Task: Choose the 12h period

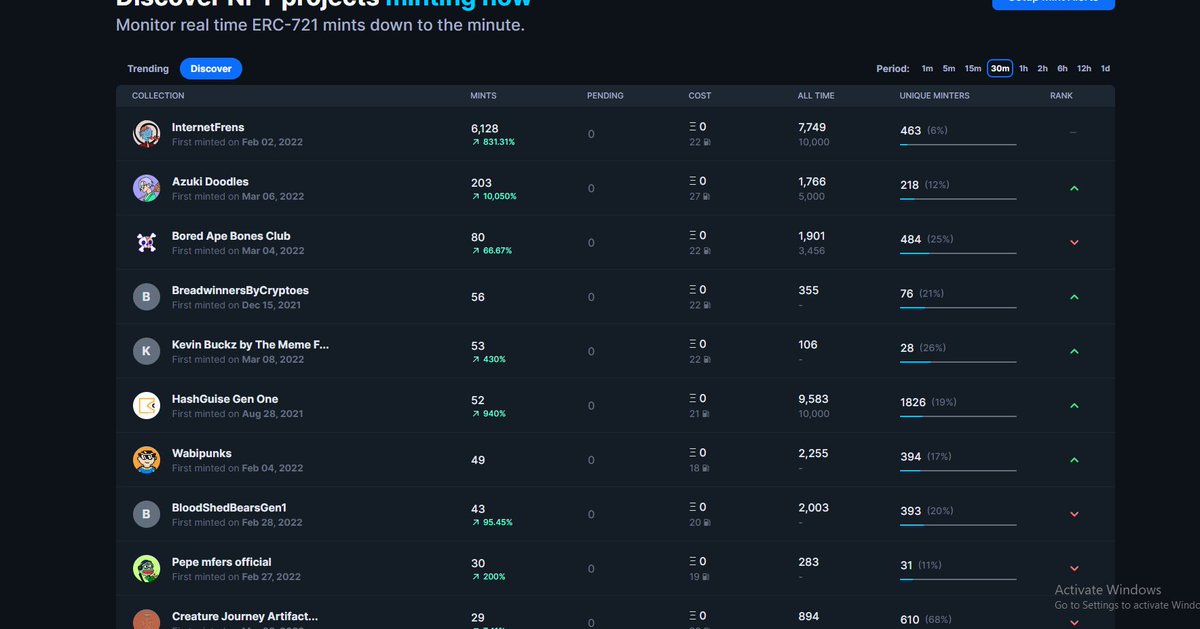Action: pyautogui.click(x=1084, y=69)
